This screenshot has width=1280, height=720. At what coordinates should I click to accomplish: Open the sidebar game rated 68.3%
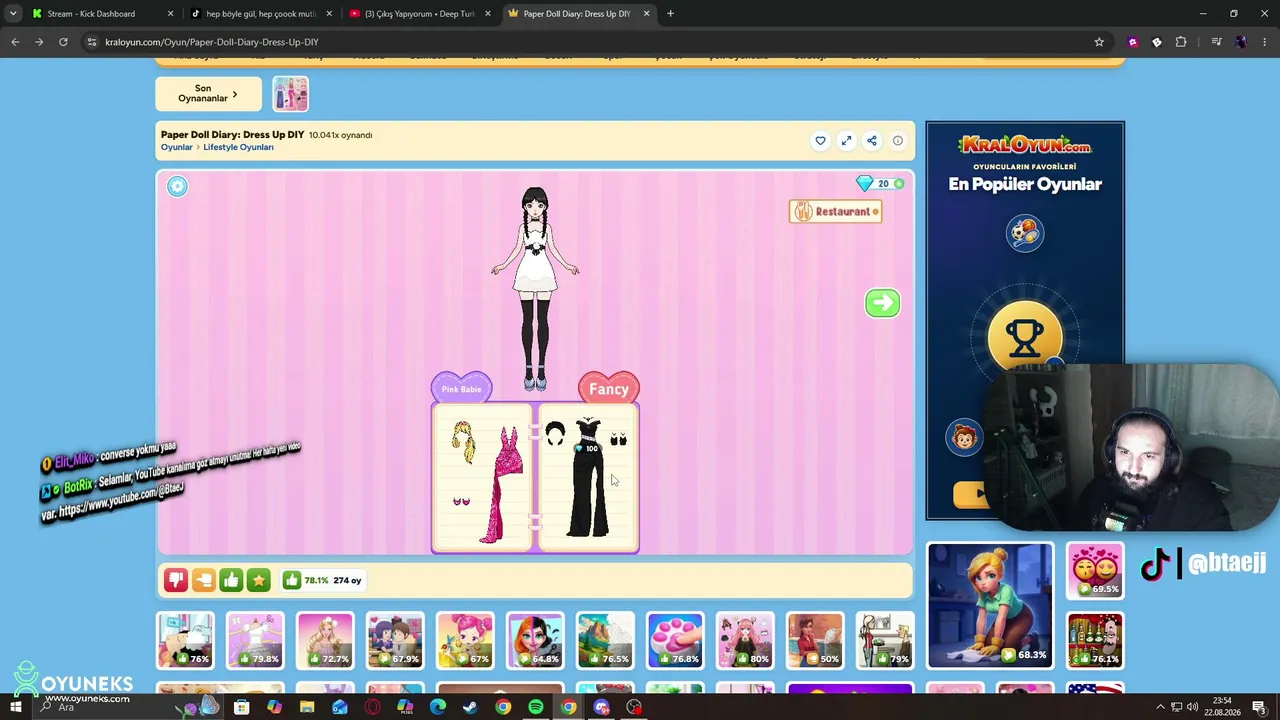pos(990,605)
